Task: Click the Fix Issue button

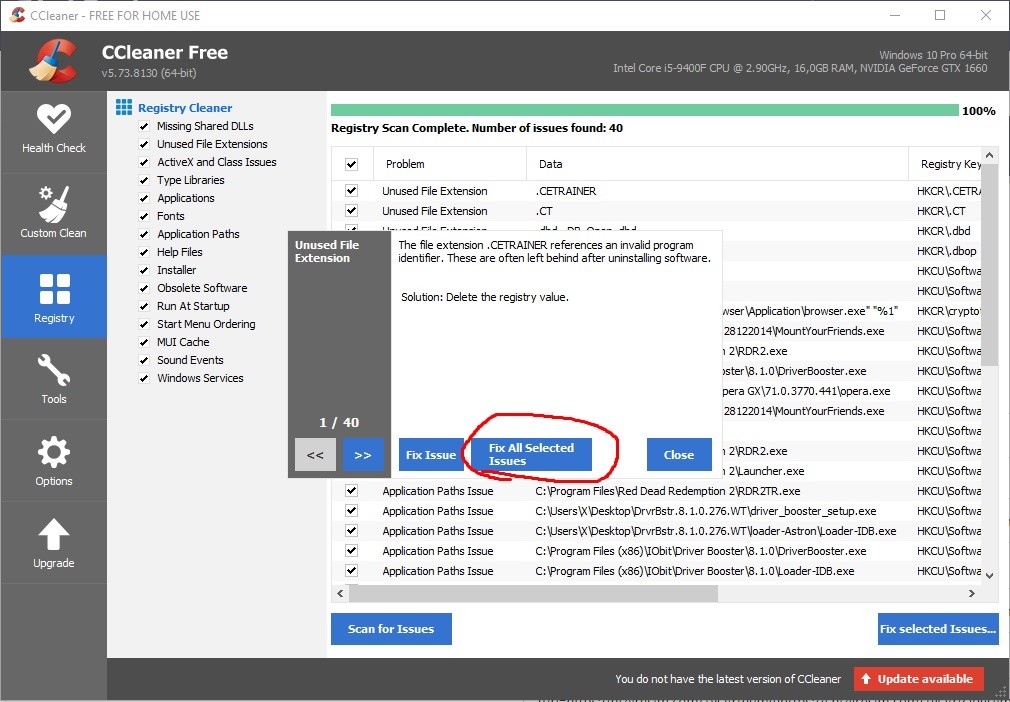Action: (x=431, y=455)
